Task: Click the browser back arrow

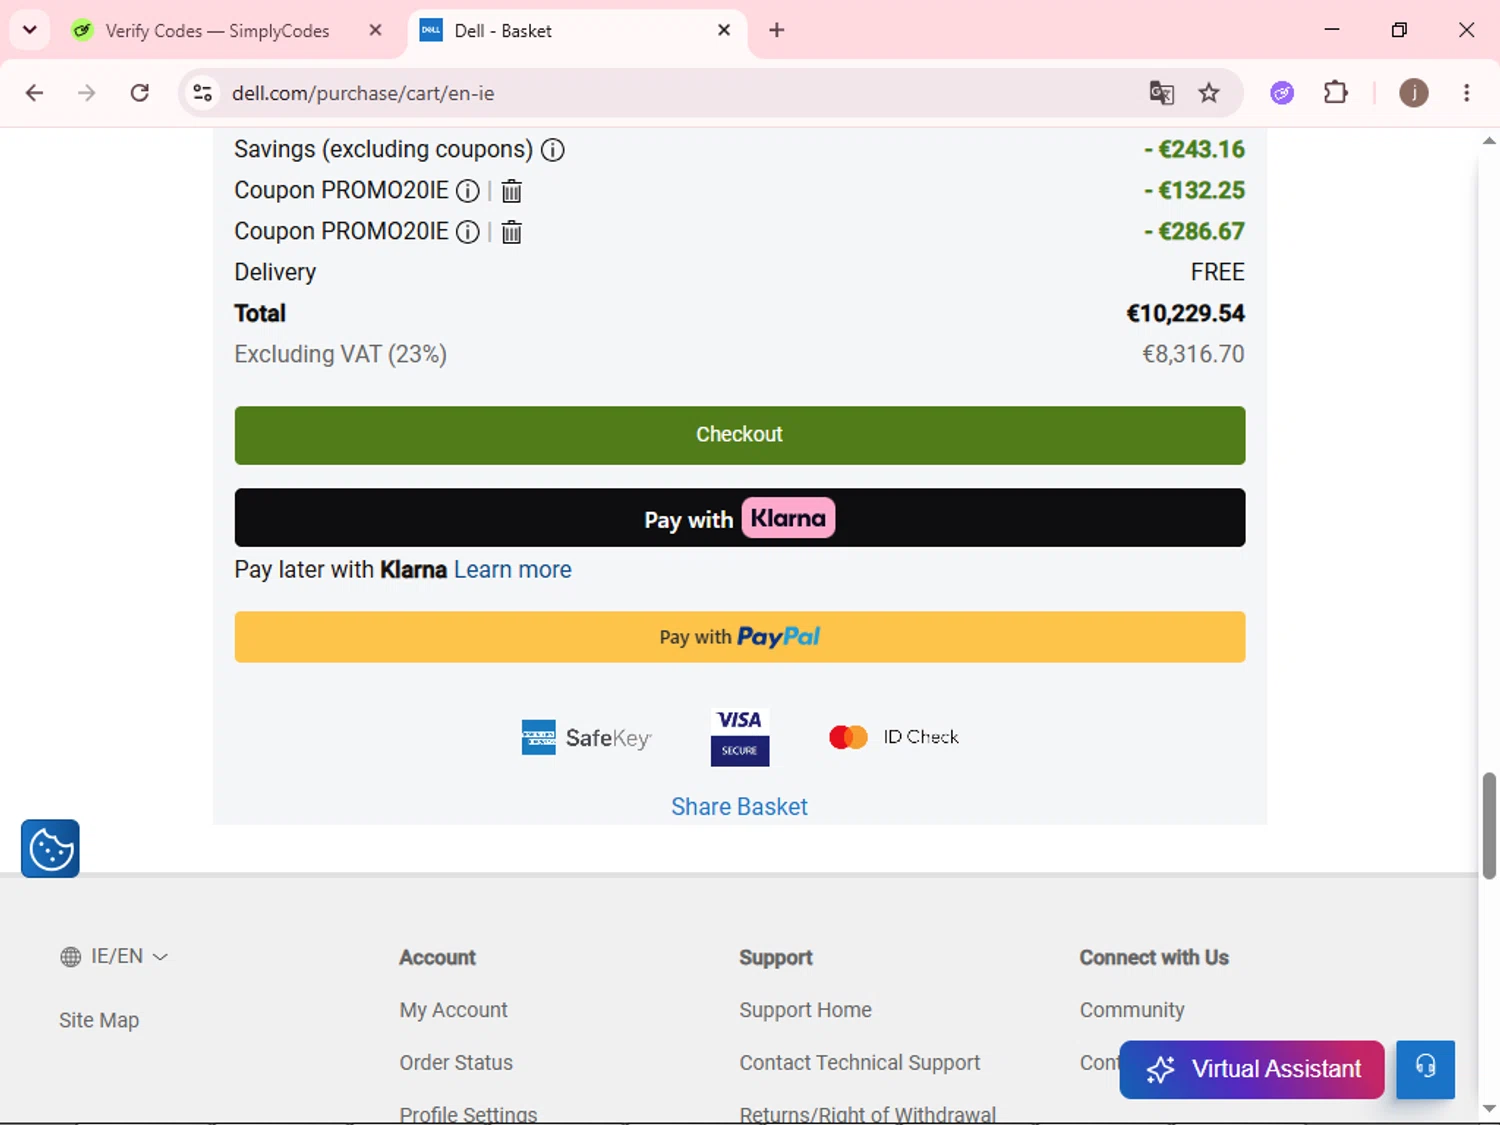Action: tap(35, 93)
